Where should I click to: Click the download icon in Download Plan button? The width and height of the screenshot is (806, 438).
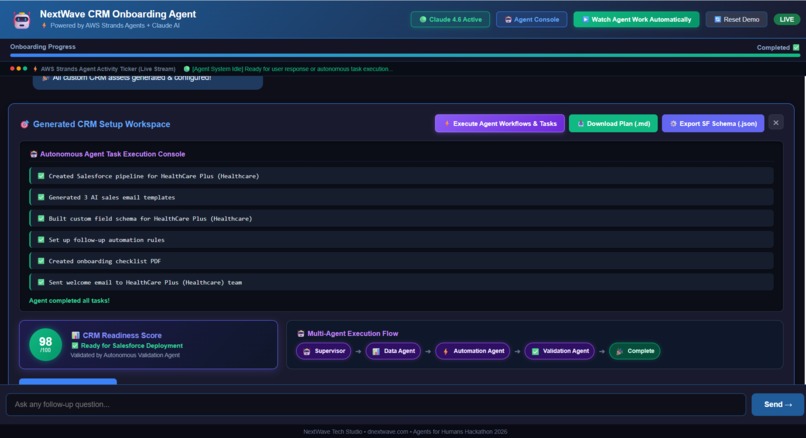(581, 124)
